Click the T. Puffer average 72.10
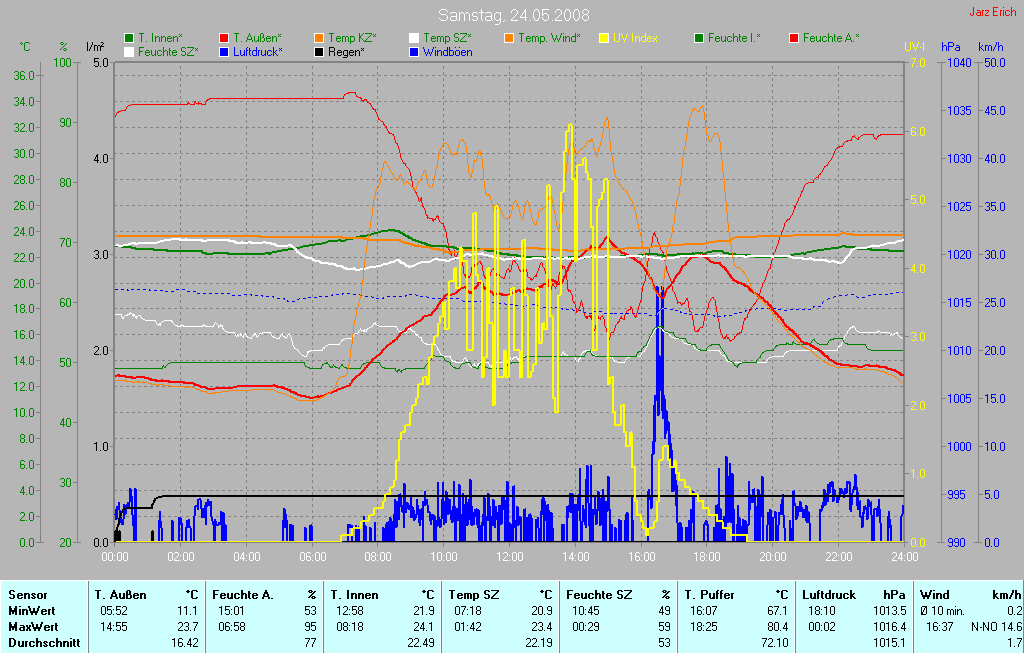The width and height of the screenshot is (1024, 653). coord(775,643)
